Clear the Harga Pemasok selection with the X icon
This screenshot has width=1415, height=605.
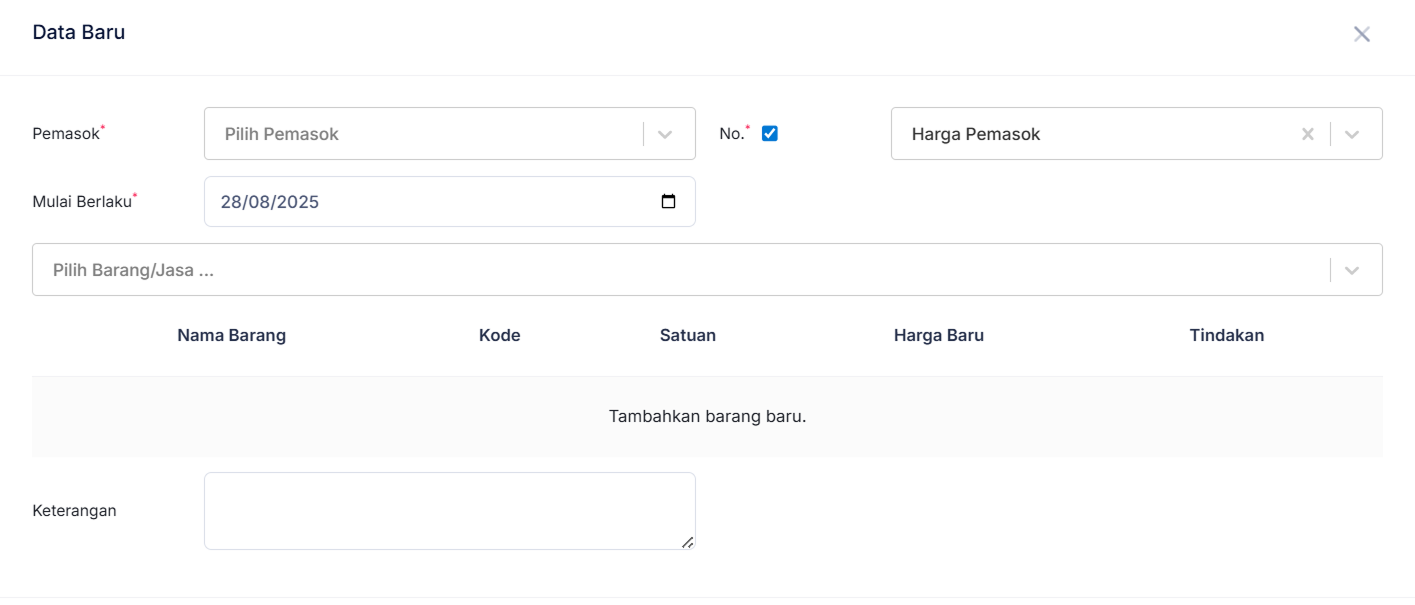[x=1308, y=133]
